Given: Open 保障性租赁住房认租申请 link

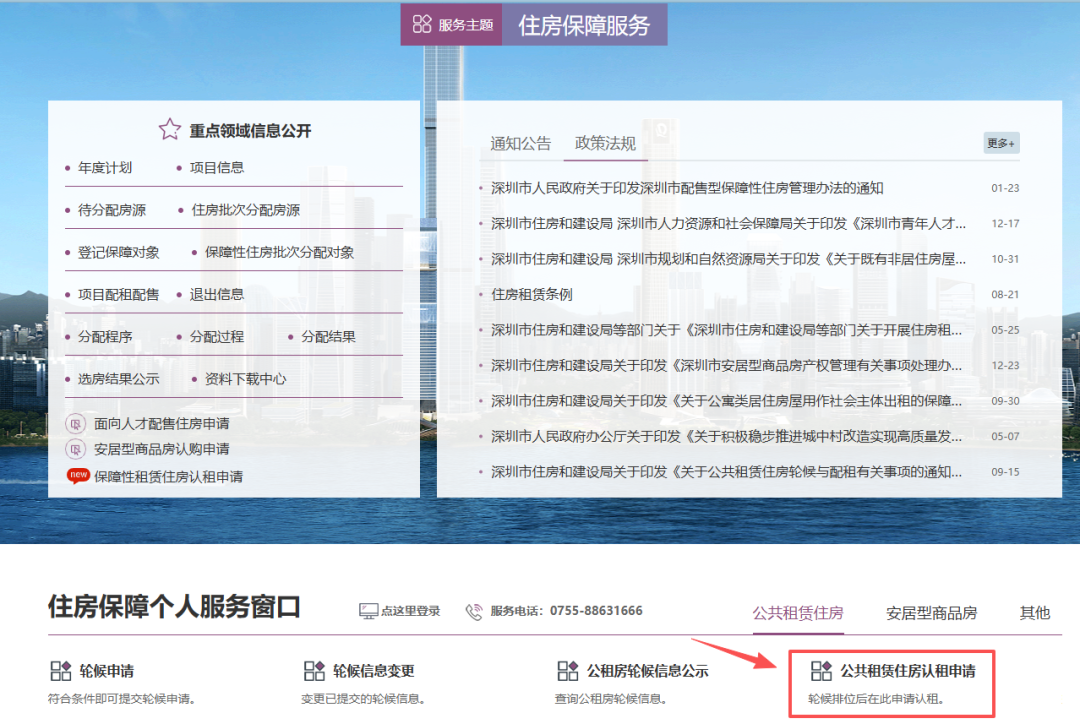Looking at the screenshot, I should [x=169, y=476].
